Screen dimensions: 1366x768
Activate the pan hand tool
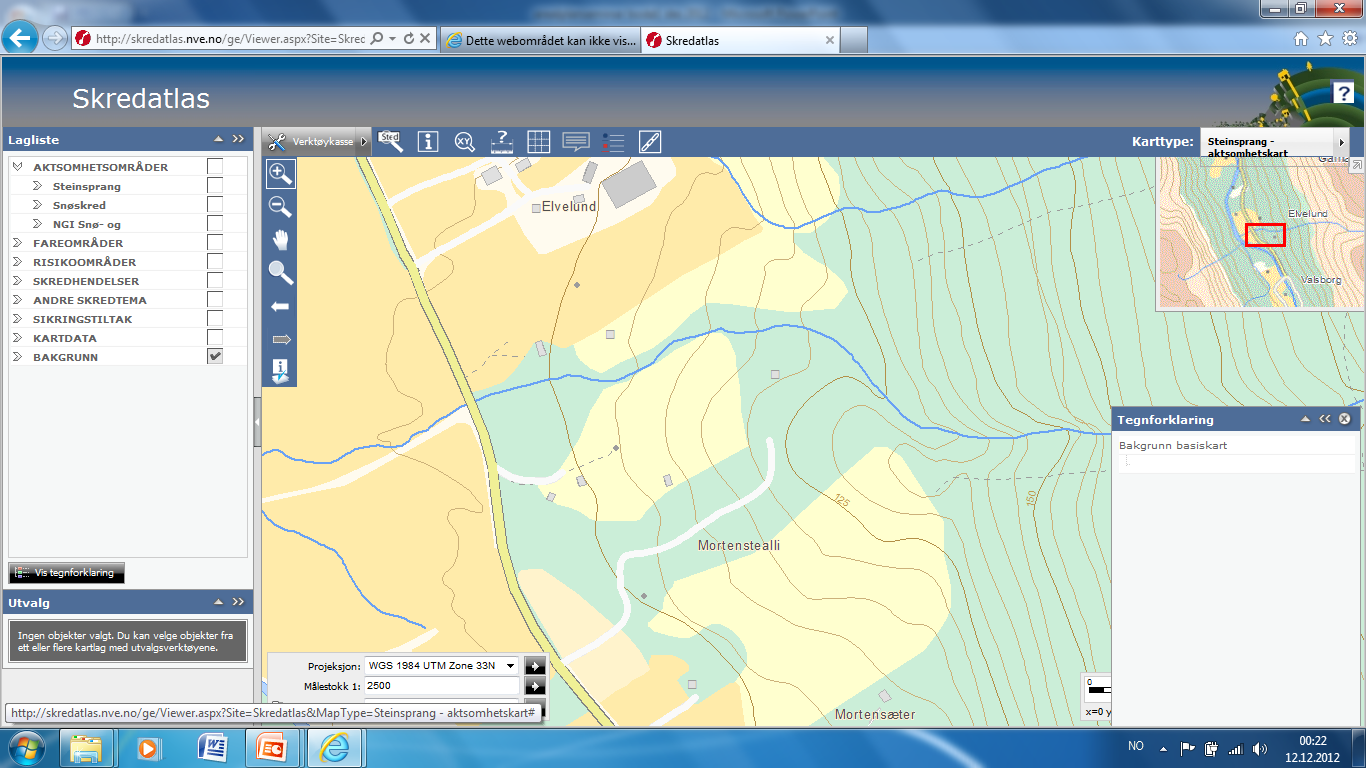pyautogui.click(x=281, y=240)
